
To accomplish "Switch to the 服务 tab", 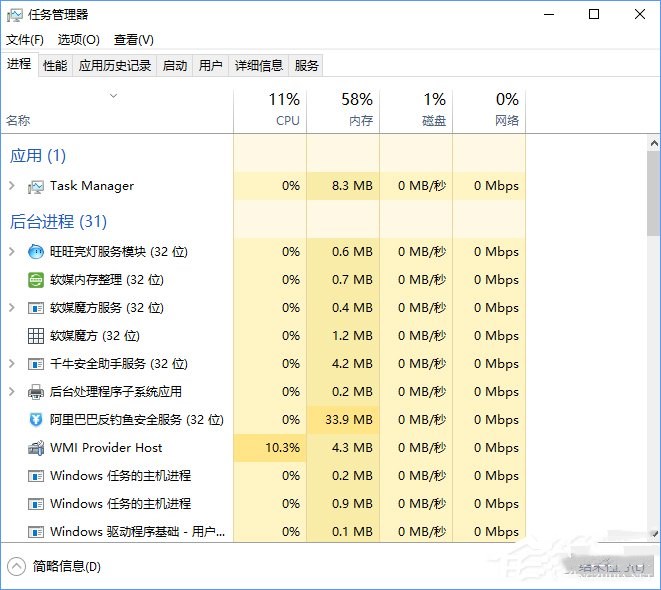I will (x=306, y=65).
